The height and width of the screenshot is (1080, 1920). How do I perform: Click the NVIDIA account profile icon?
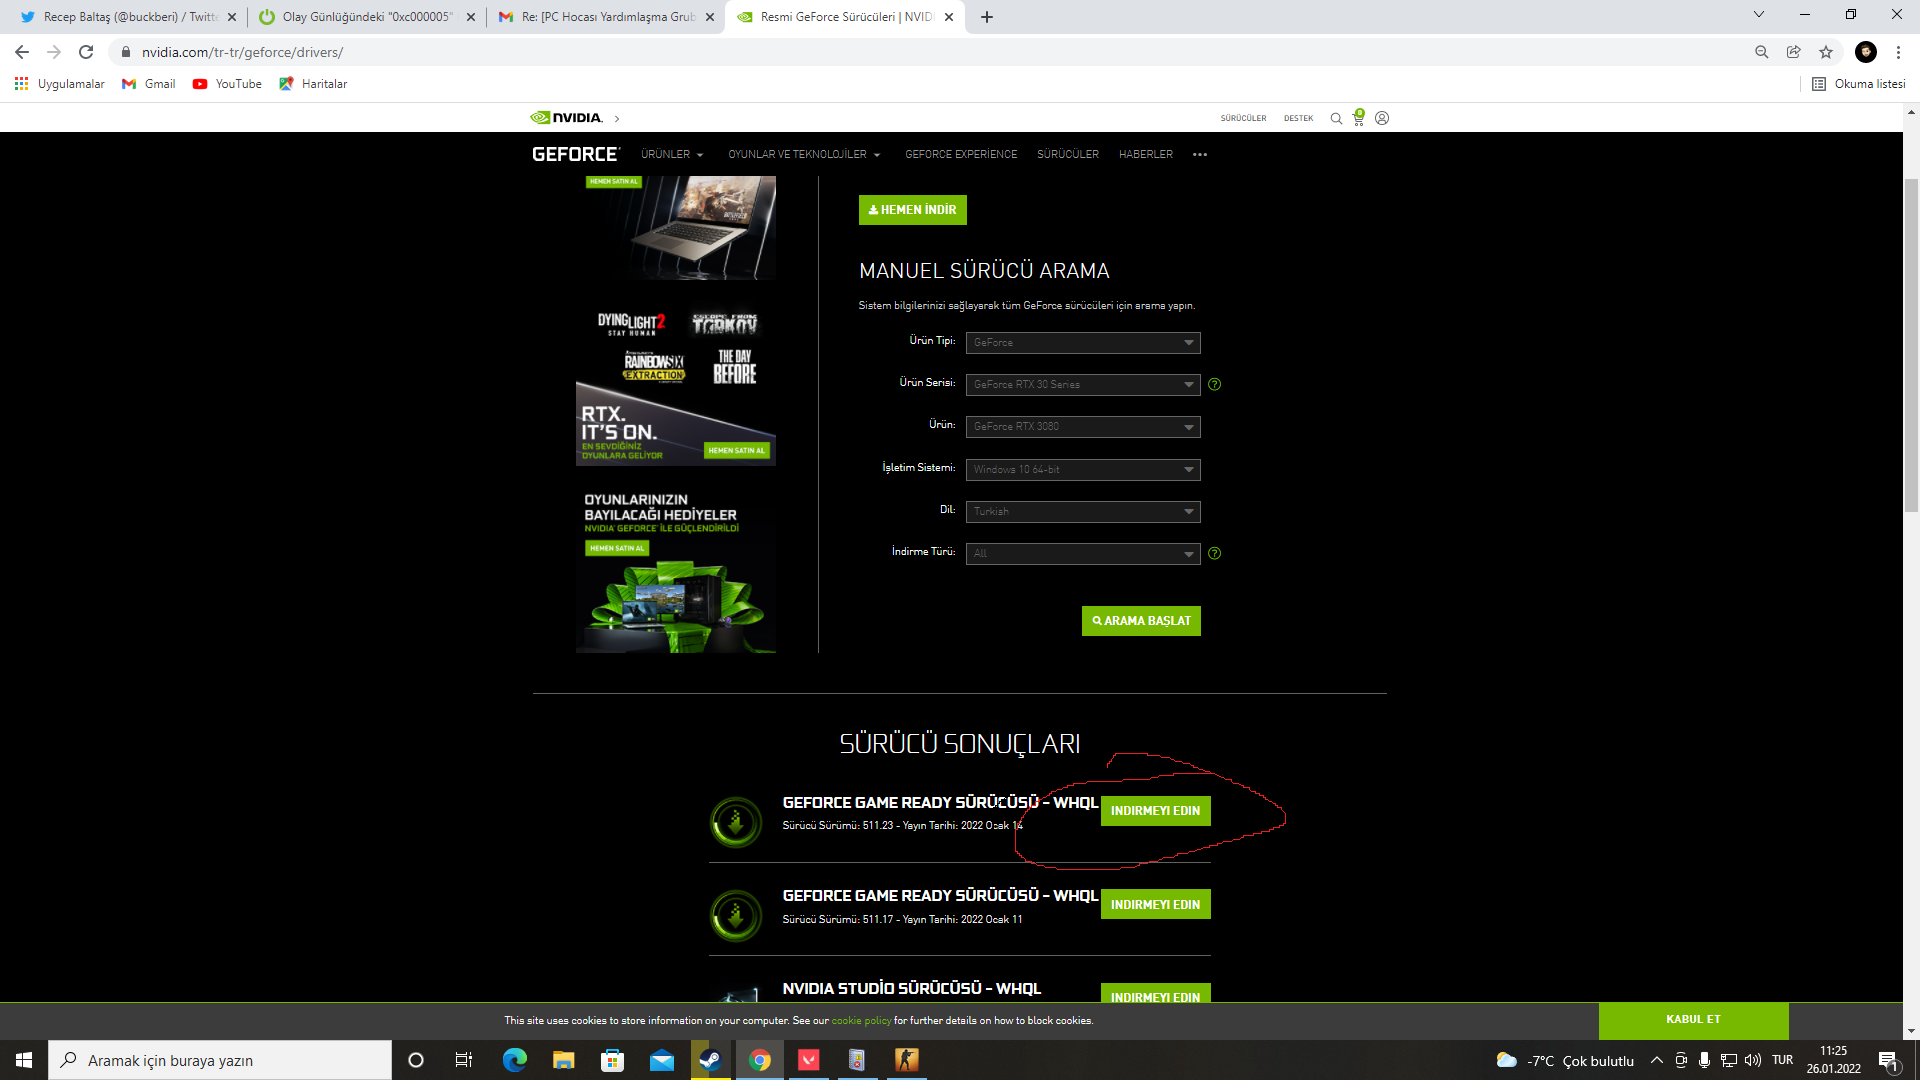tap(1382, 118)
